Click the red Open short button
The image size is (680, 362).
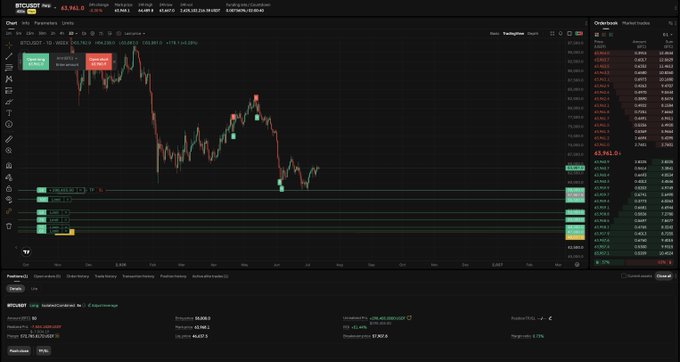click(99, 61)
